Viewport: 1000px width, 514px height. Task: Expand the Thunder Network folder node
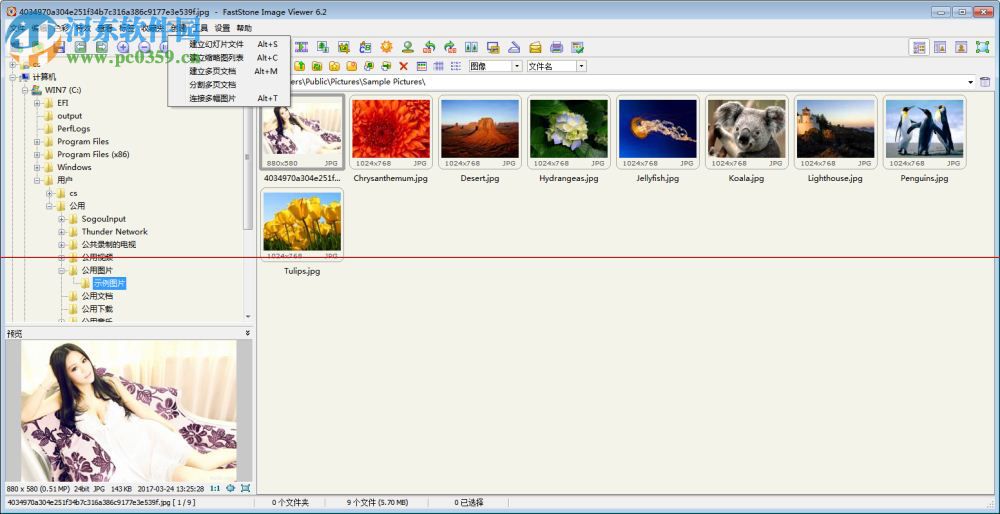62,231
